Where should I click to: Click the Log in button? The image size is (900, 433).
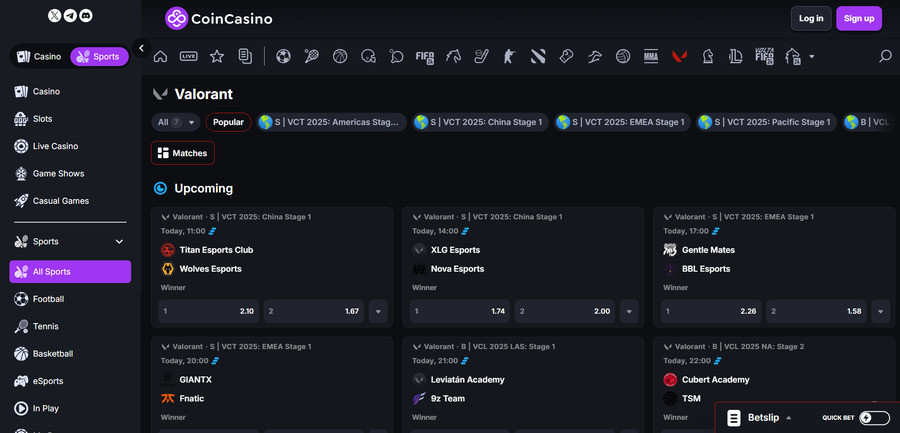pos(811,18)
